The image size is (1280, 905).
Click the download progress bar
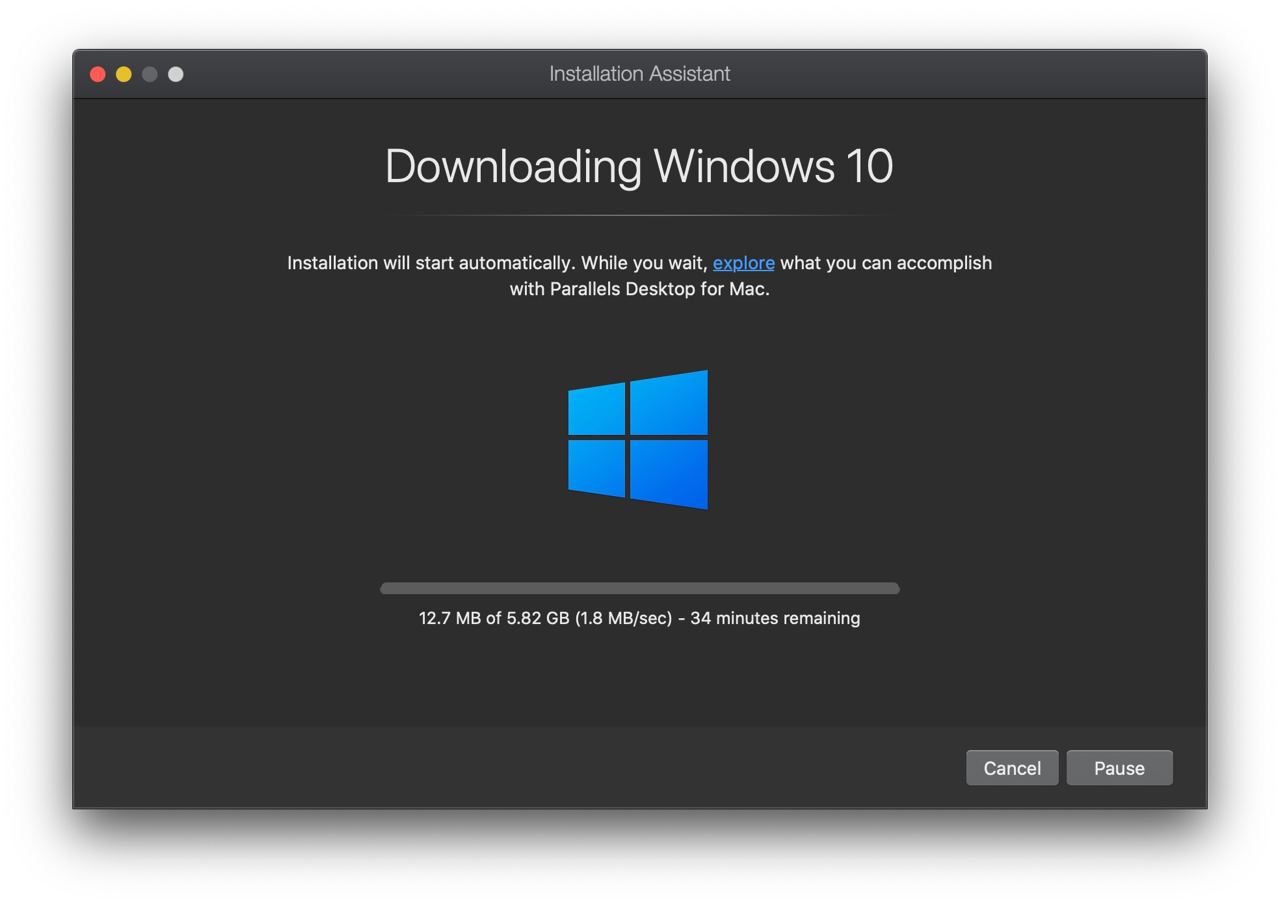[x=640, y=588]
